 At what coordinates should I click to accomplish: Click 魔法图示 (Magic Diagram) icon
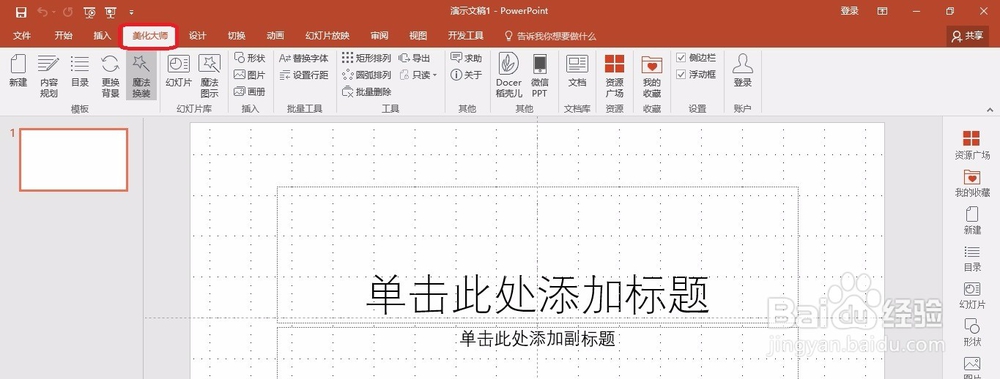(209, 76)
